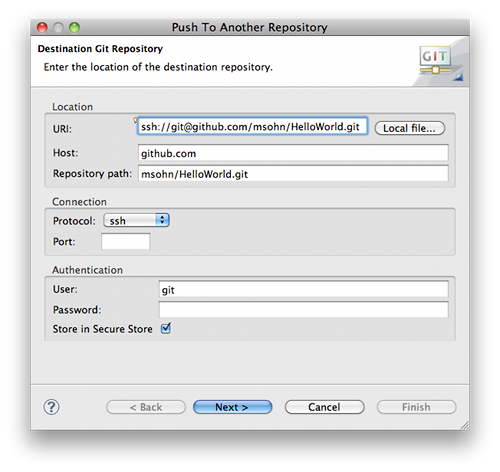The height and width of the screenshot is (472, 500).
Task: Click the resize grip at the dialog corner
Action: coord(465,425)
